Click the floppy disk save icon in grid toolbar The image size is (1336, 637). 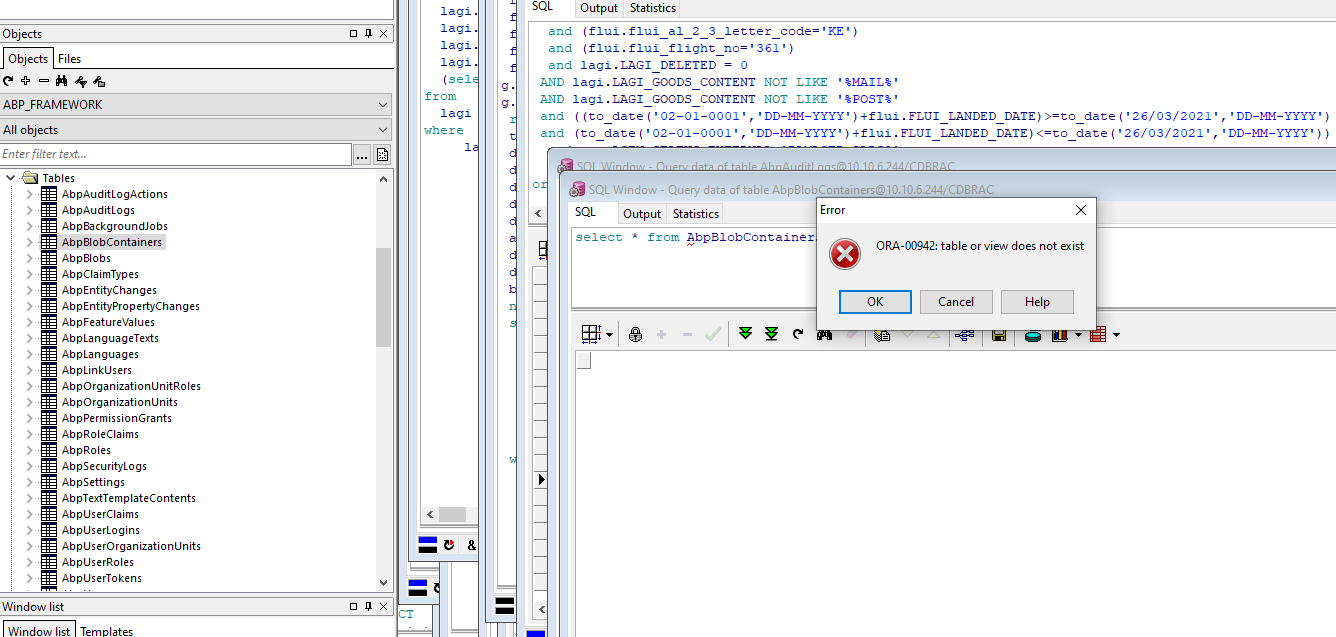[x=998, y=334]
